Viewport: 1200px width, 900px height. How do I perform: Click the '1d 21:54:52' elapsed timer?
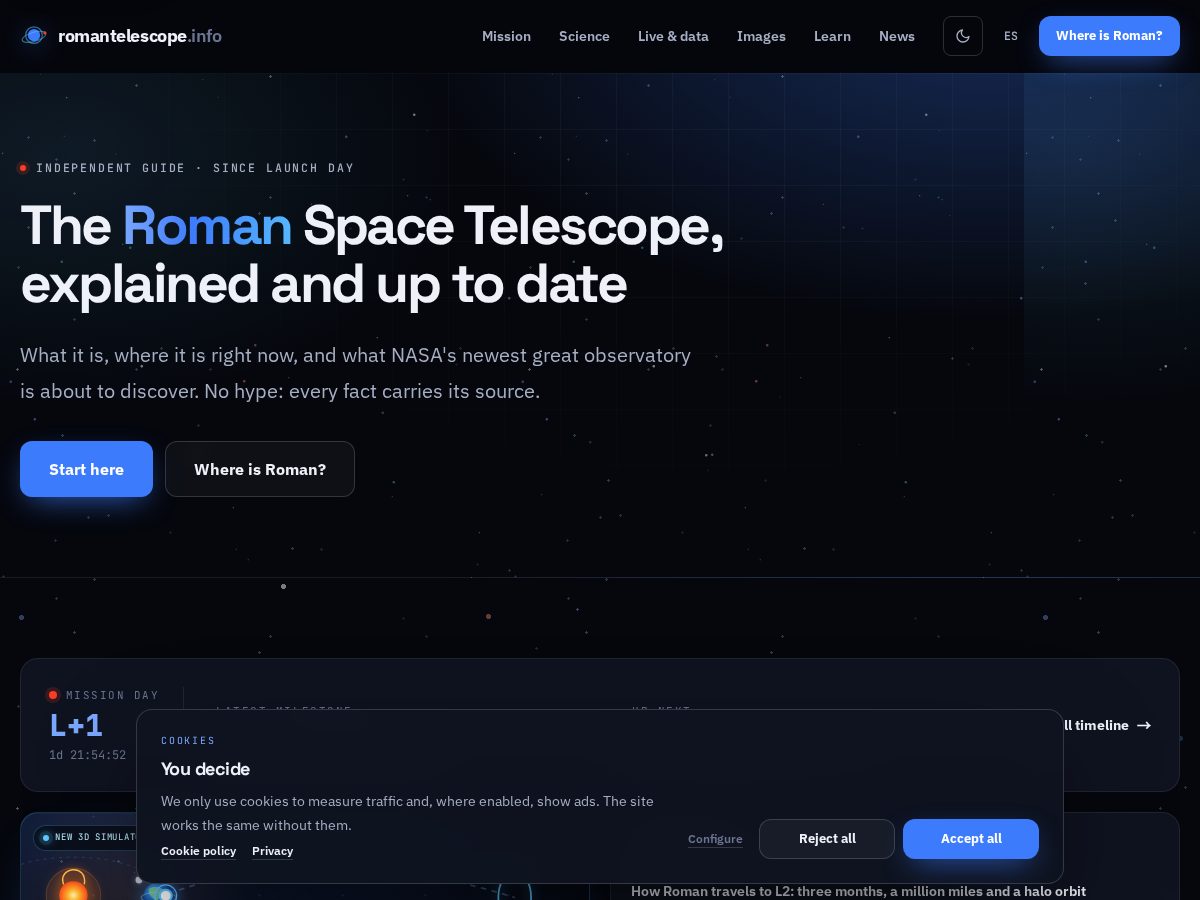(x=88, y=755)
